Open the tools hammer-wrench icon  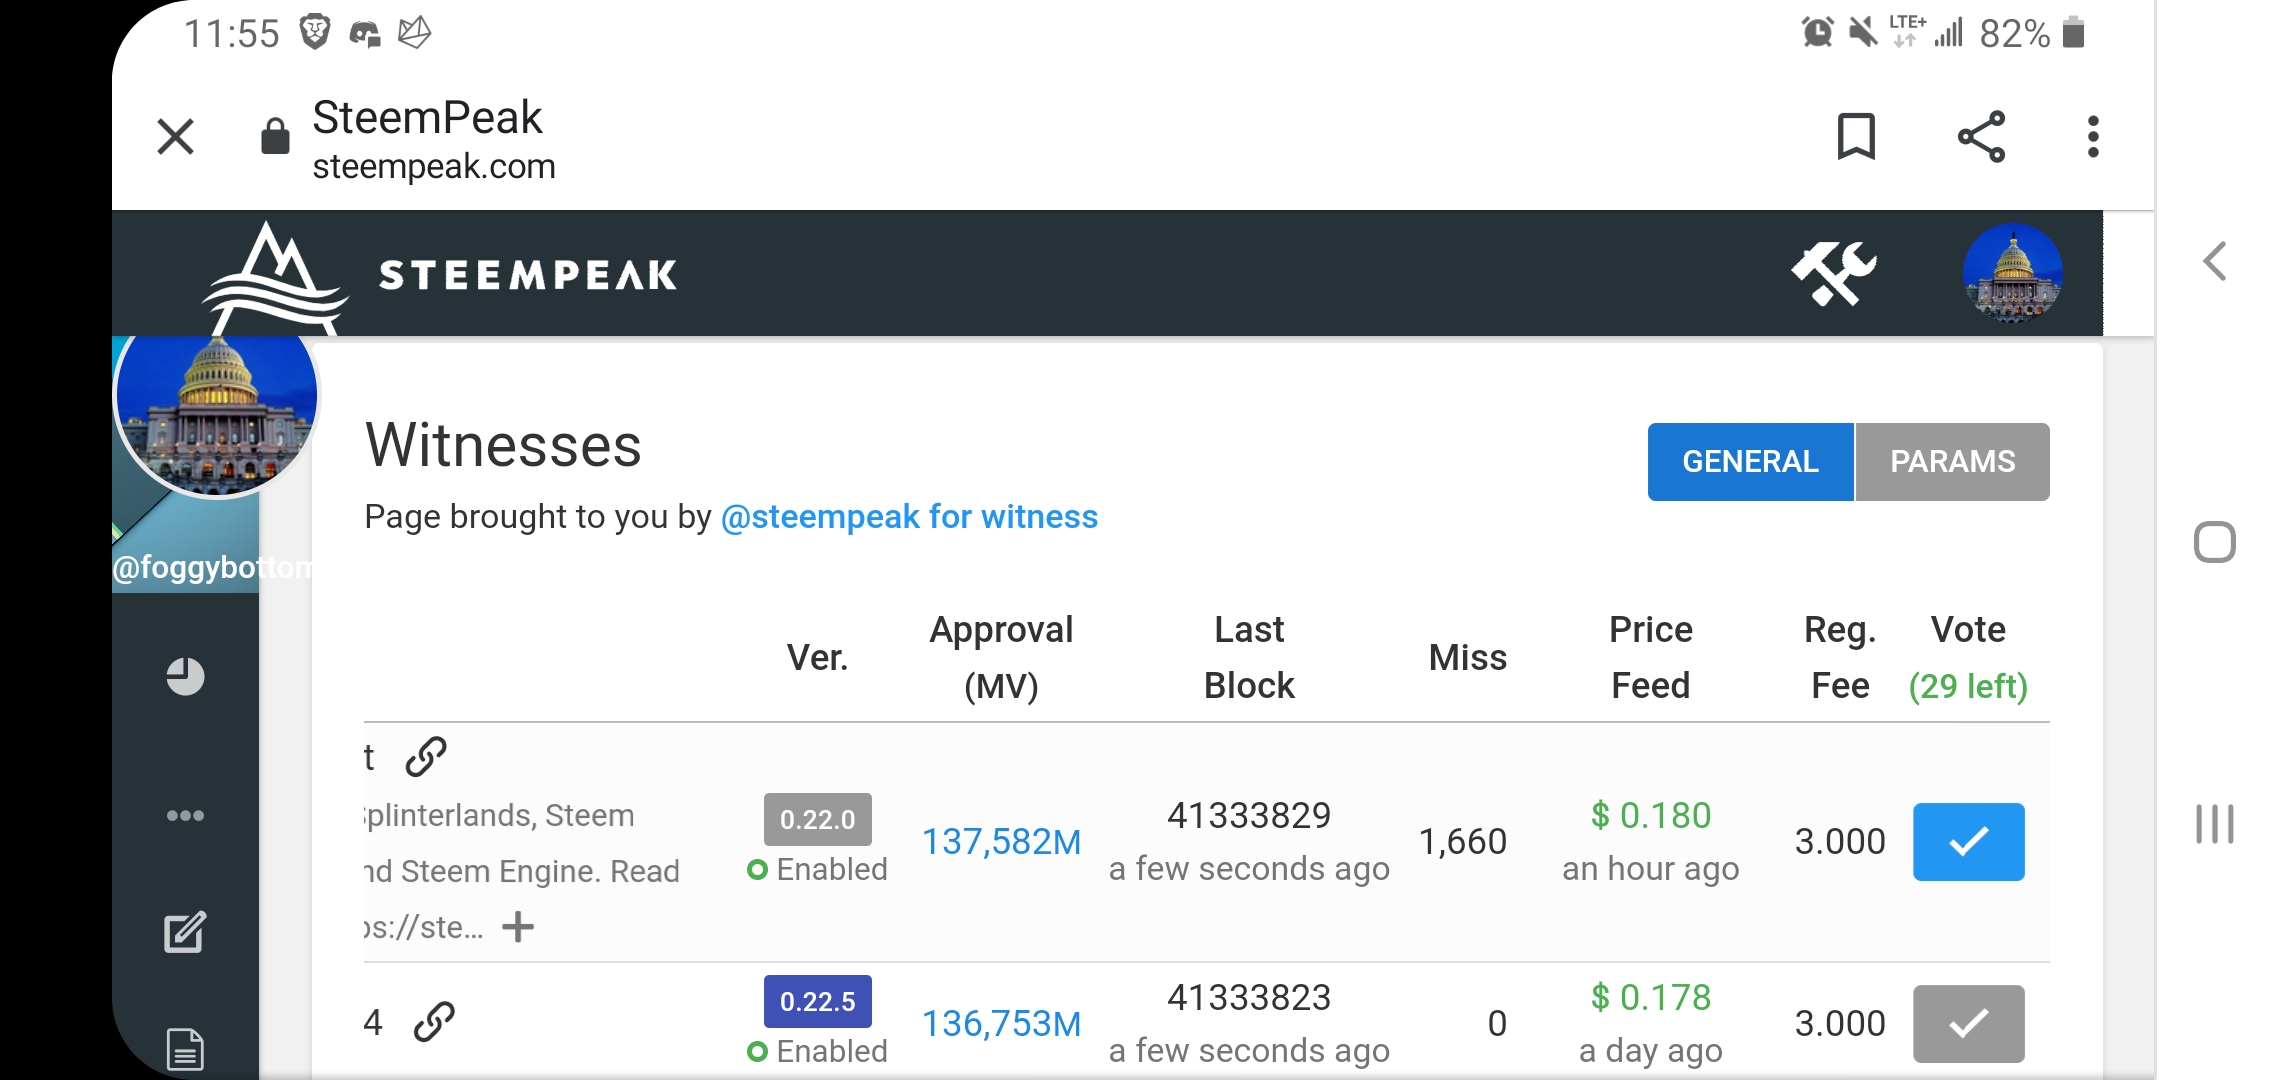click(1833, 273)
